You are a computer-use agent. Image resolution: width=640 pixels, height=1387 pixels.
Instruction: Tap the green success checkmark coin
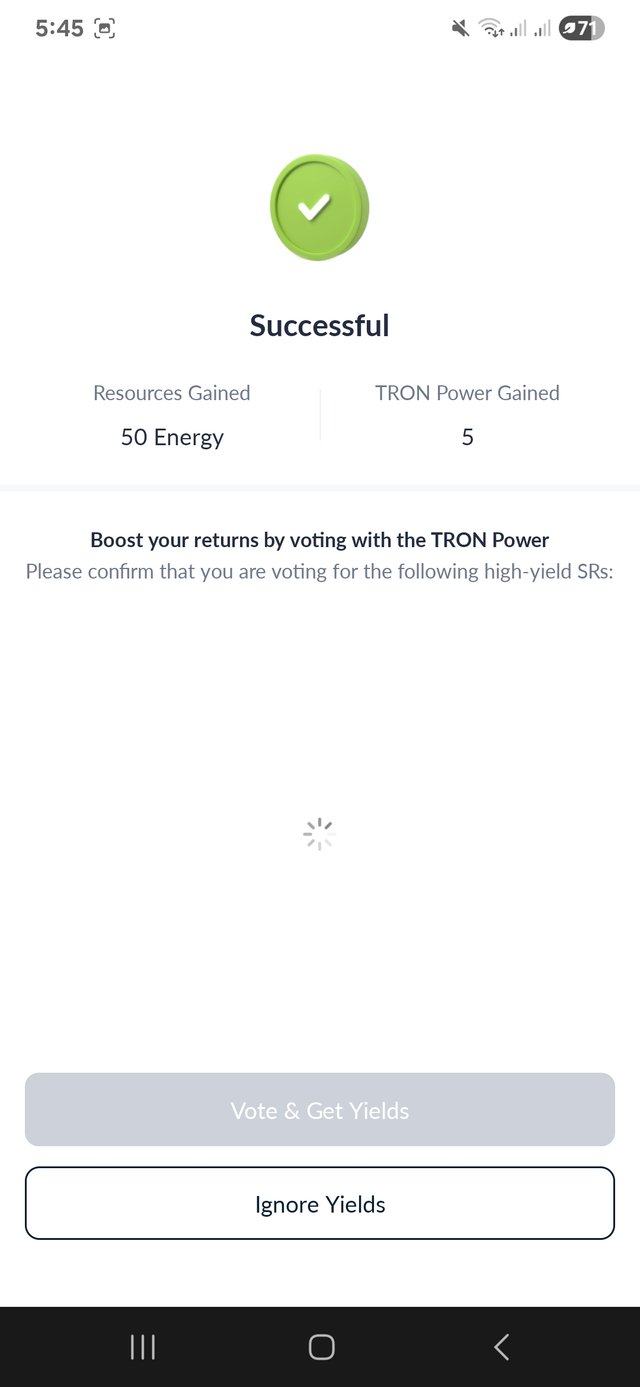(x=319, y=207)
